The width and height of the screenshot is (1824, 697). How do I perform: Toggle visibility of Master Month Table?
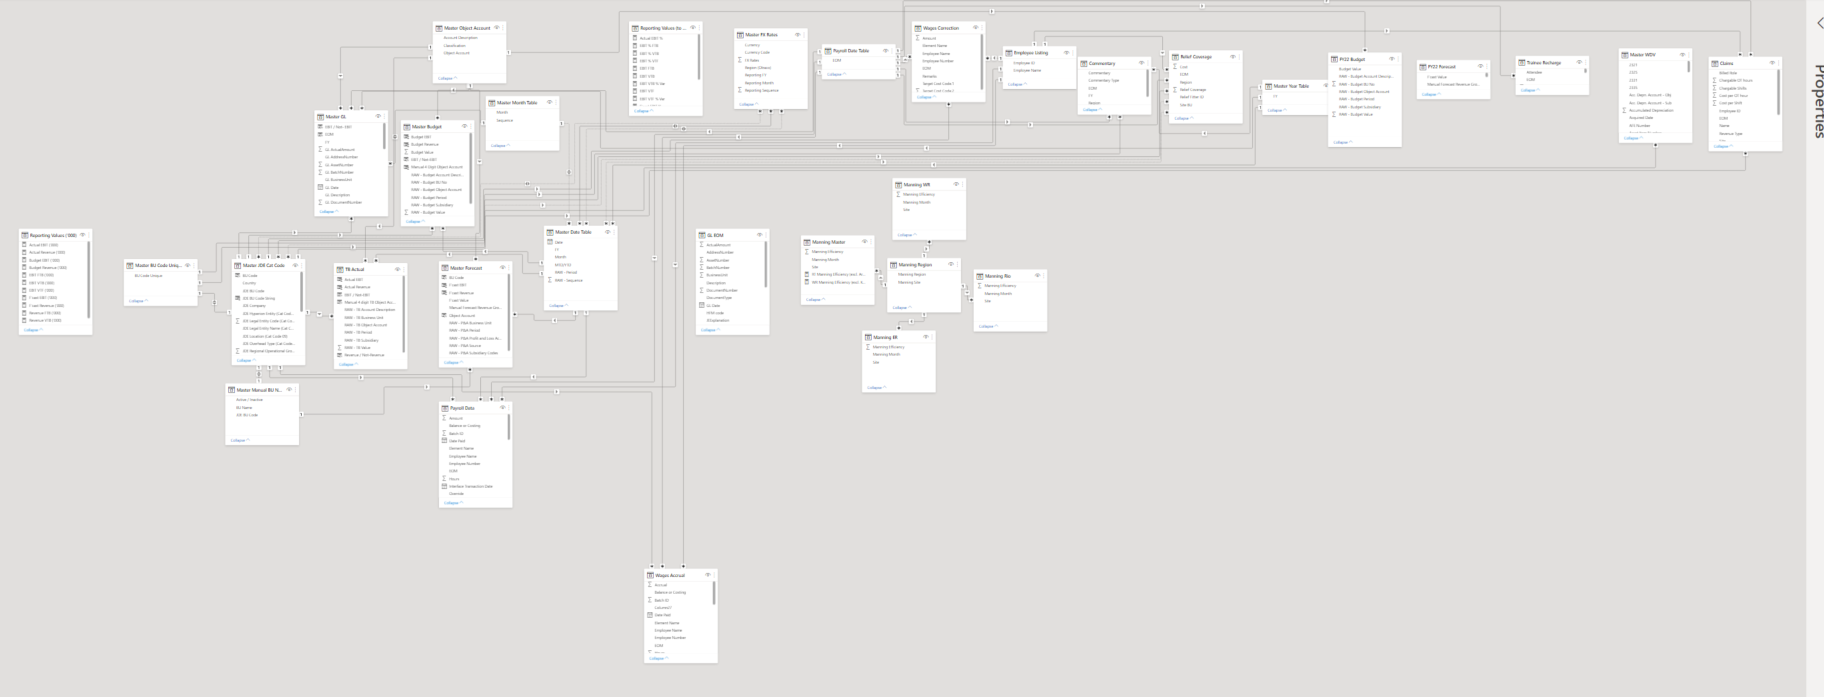coord(549,102)
